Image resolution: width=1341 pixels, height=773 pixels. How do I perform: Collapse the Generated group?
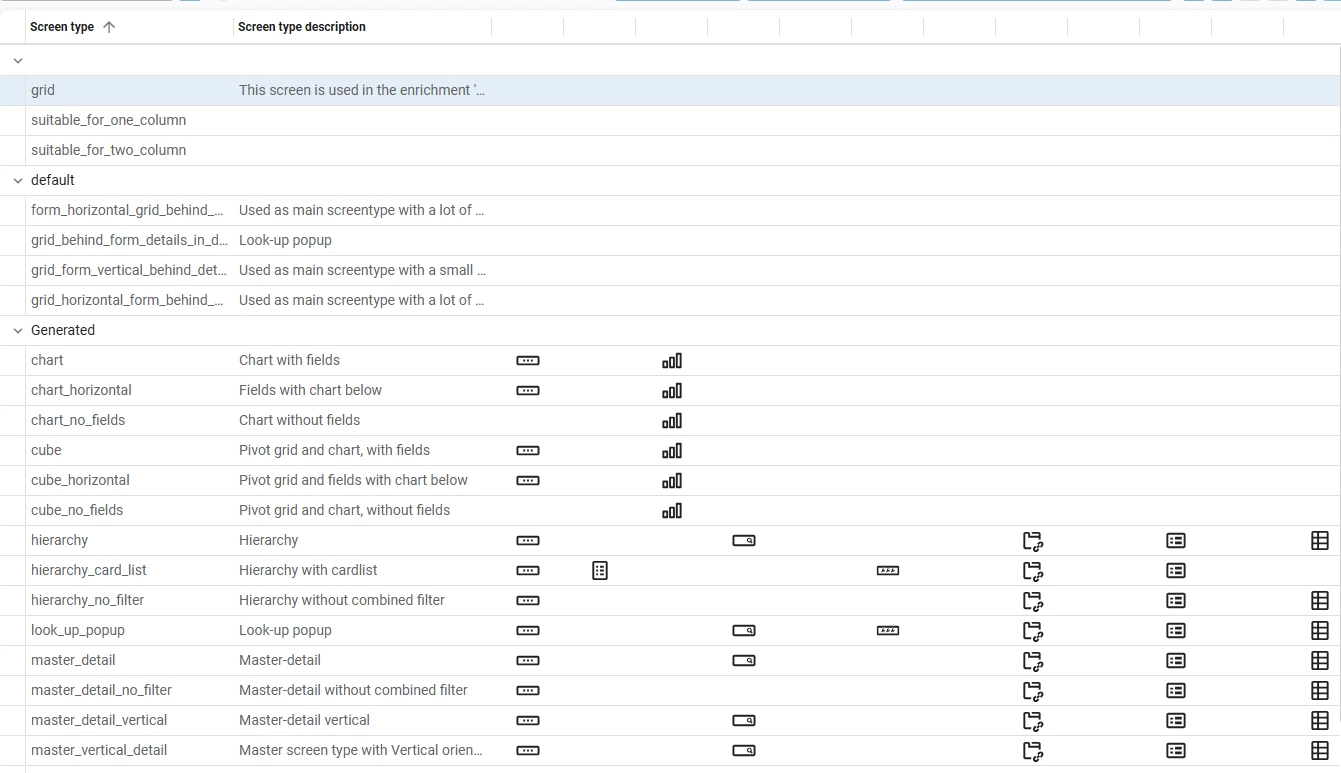click(18, 330)
